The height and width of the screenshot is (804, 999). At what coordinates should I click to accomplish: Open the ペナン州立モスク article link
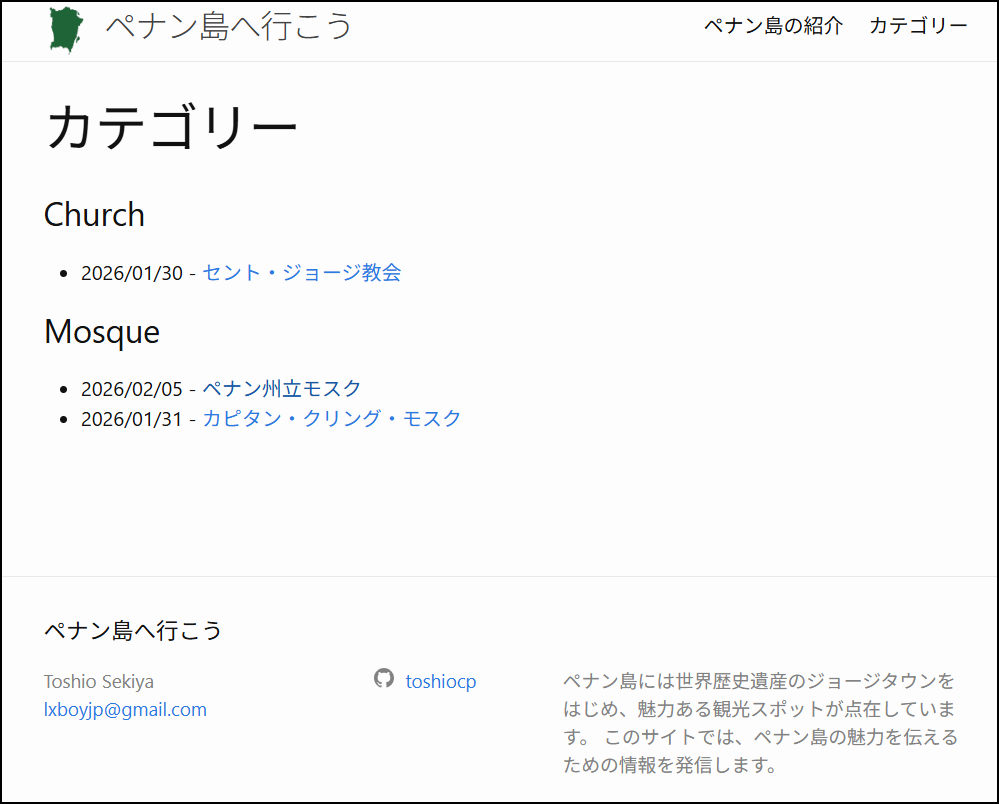coord(282,388)
